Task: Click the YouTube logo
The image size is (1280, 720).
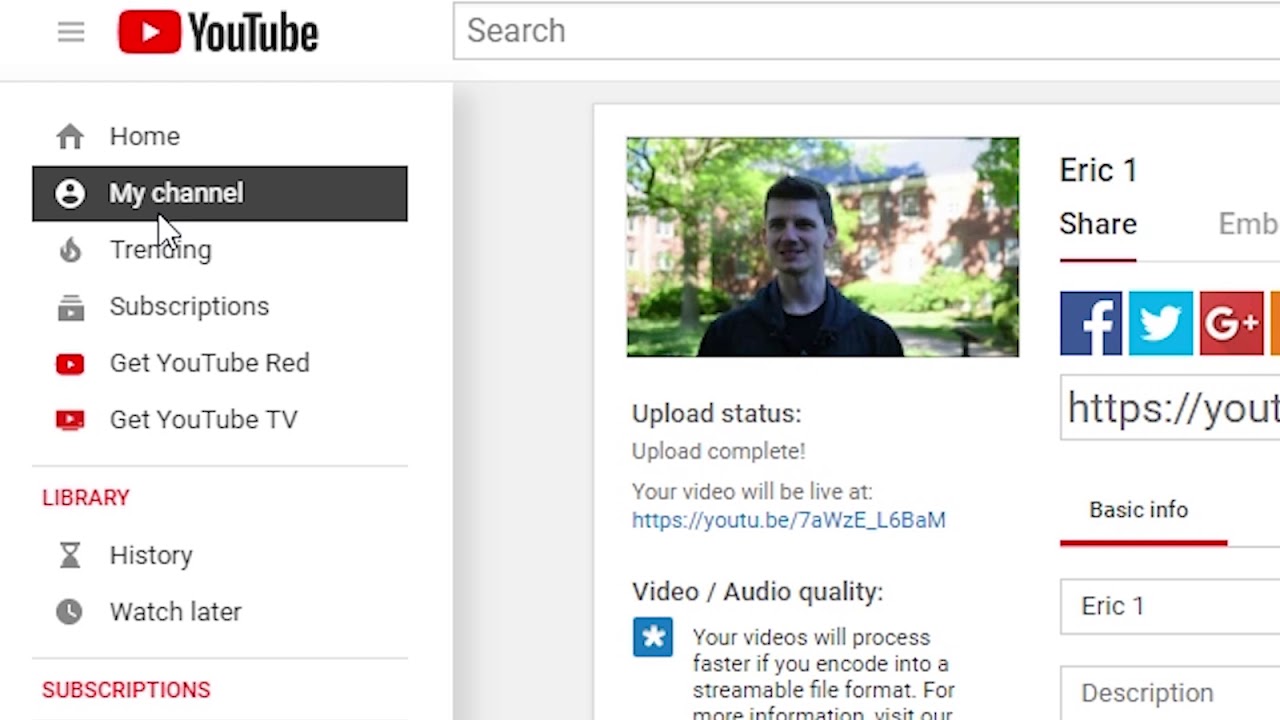Action: tap(218, 32)
